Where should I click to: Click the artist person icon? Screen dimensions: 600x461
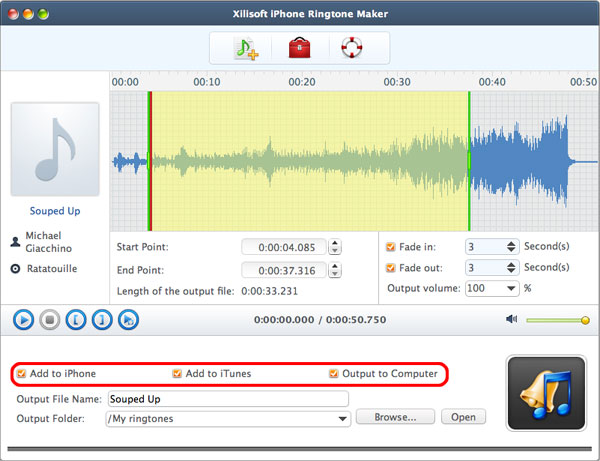pos(15,242)
